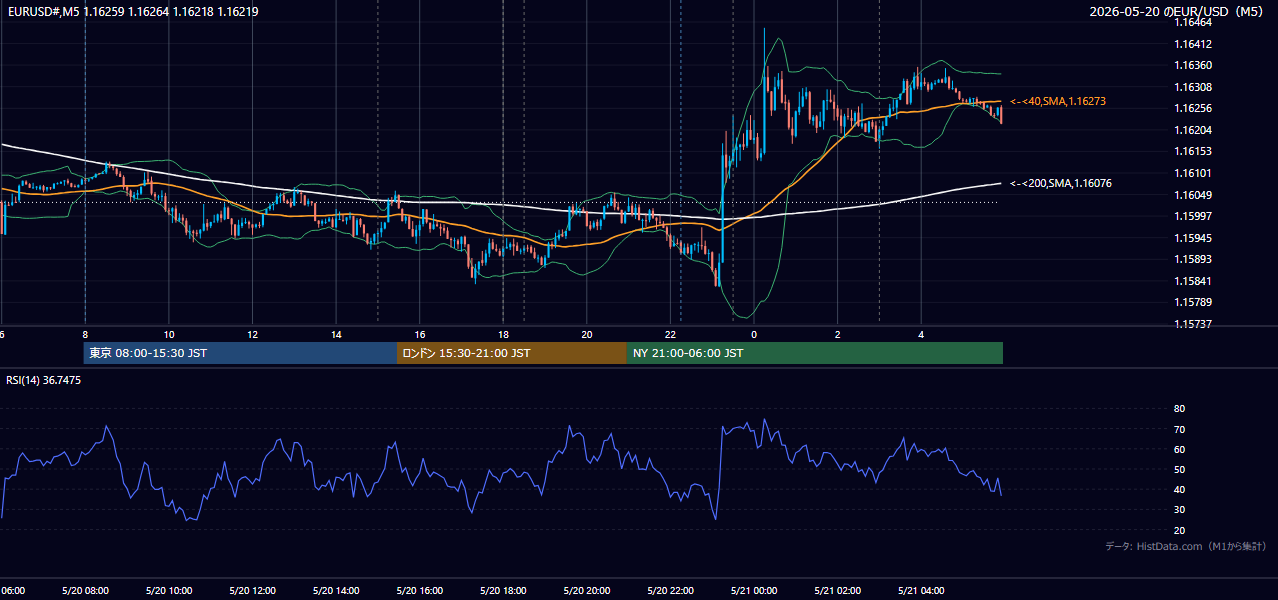
Task: Select the 2026-05-20 EUR/USD (M5) chart title
Action: (x=1177, y=12)
